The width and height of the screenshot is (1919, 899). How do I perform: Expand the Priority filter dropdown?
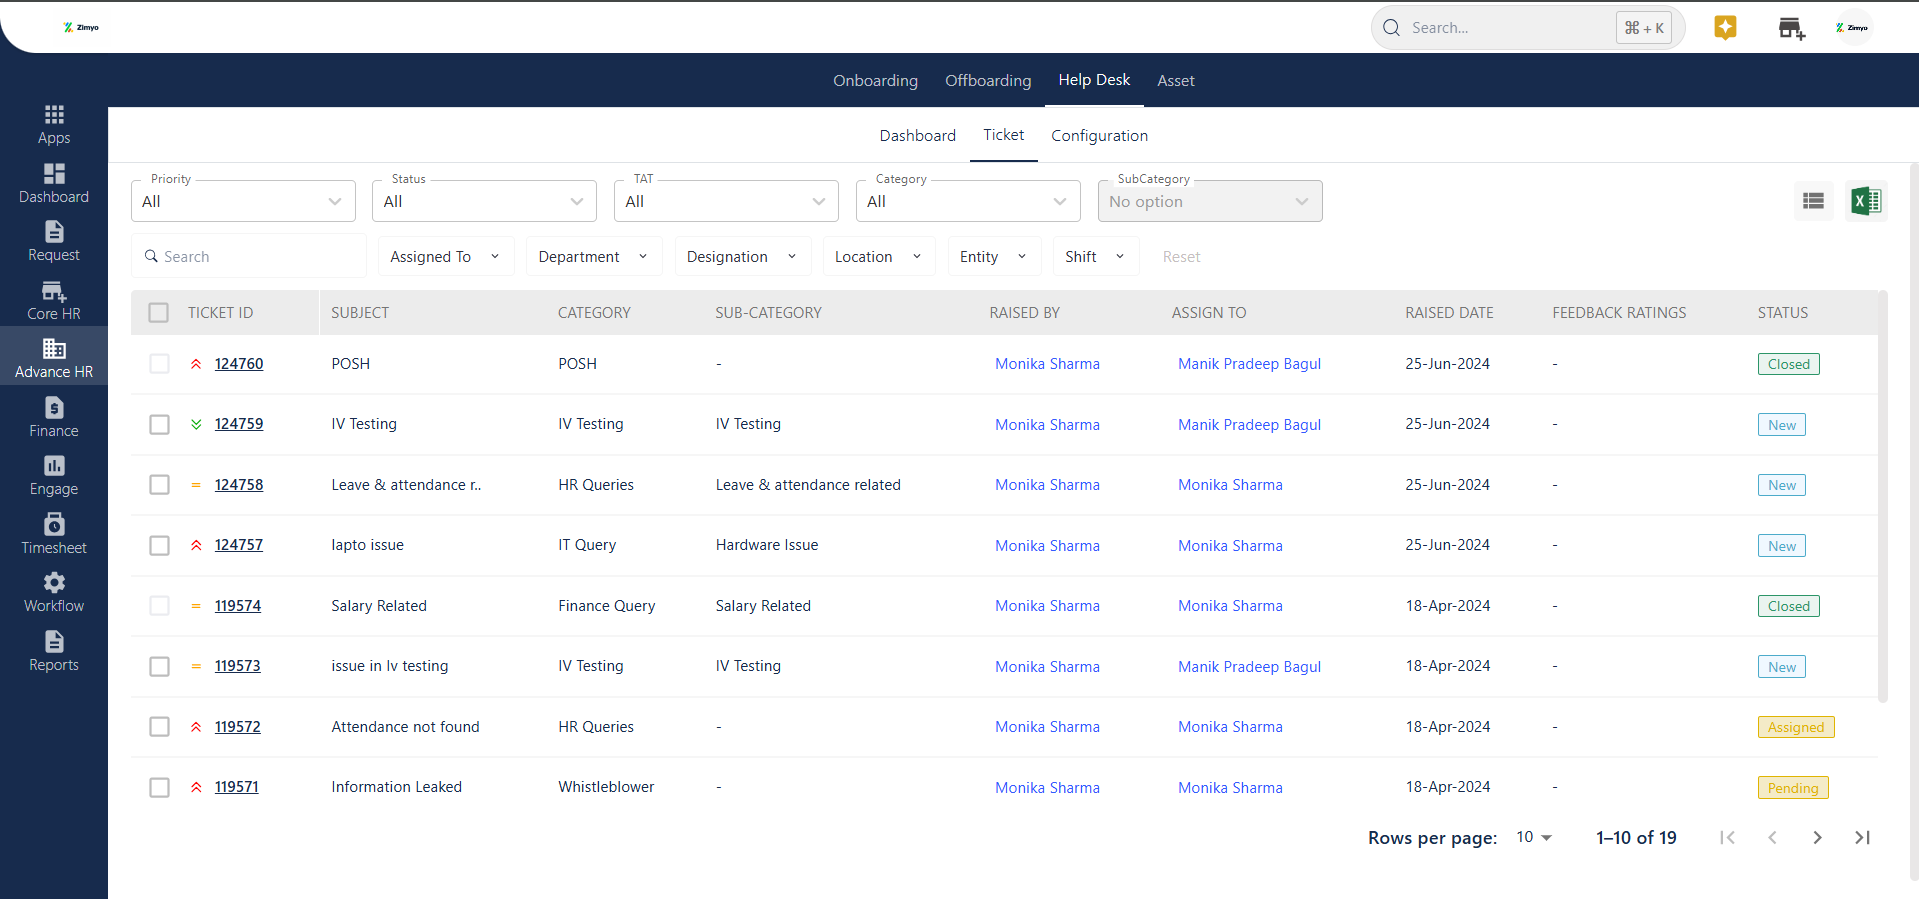point(243,201)
